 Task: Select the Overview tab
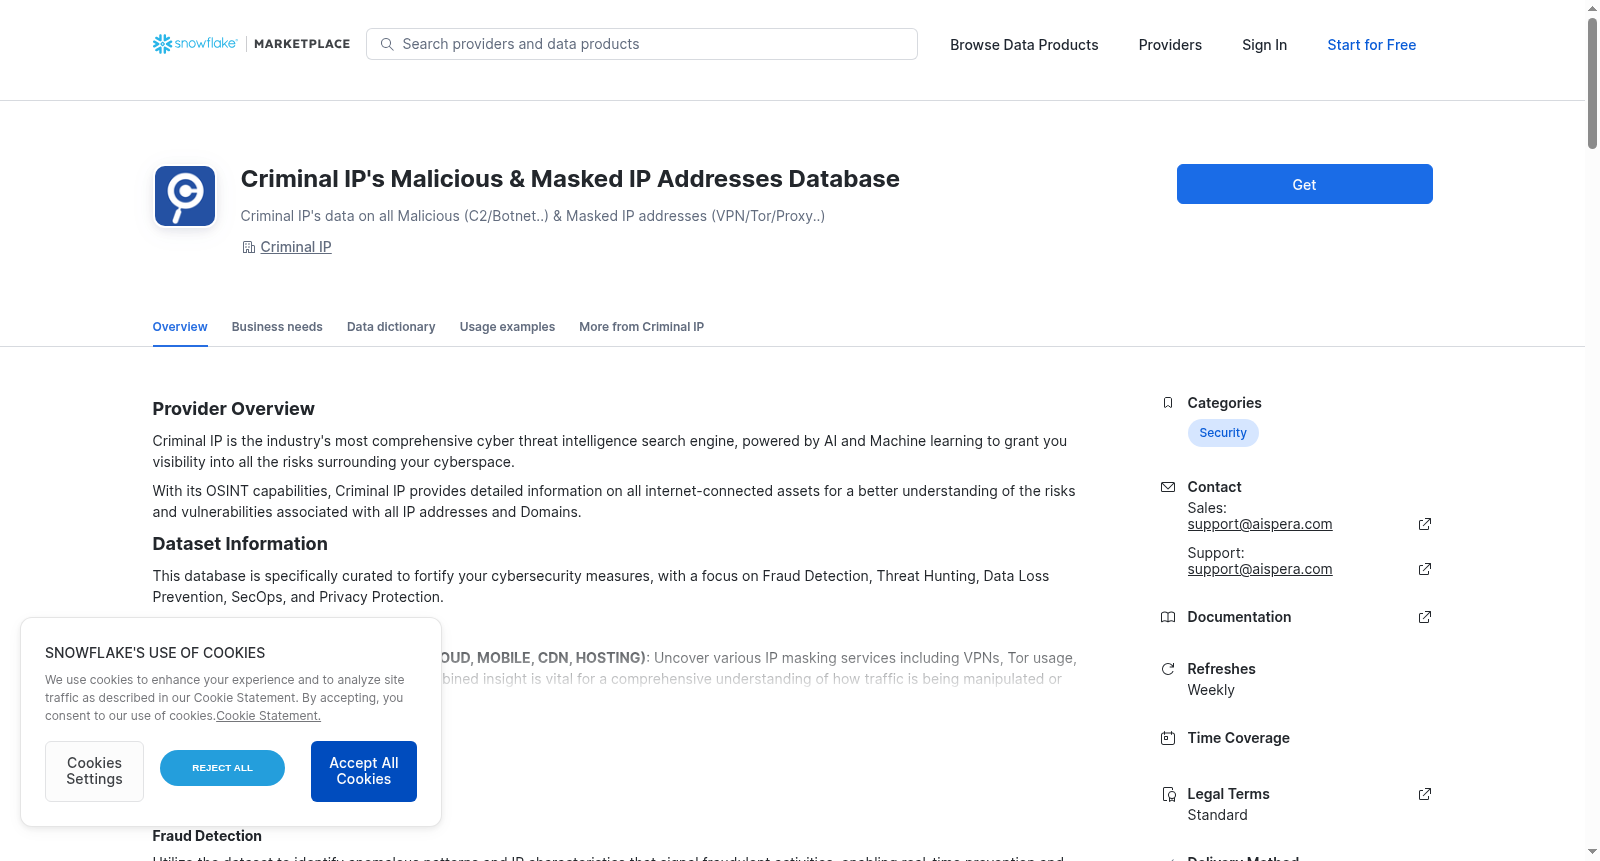coord(180,327)
